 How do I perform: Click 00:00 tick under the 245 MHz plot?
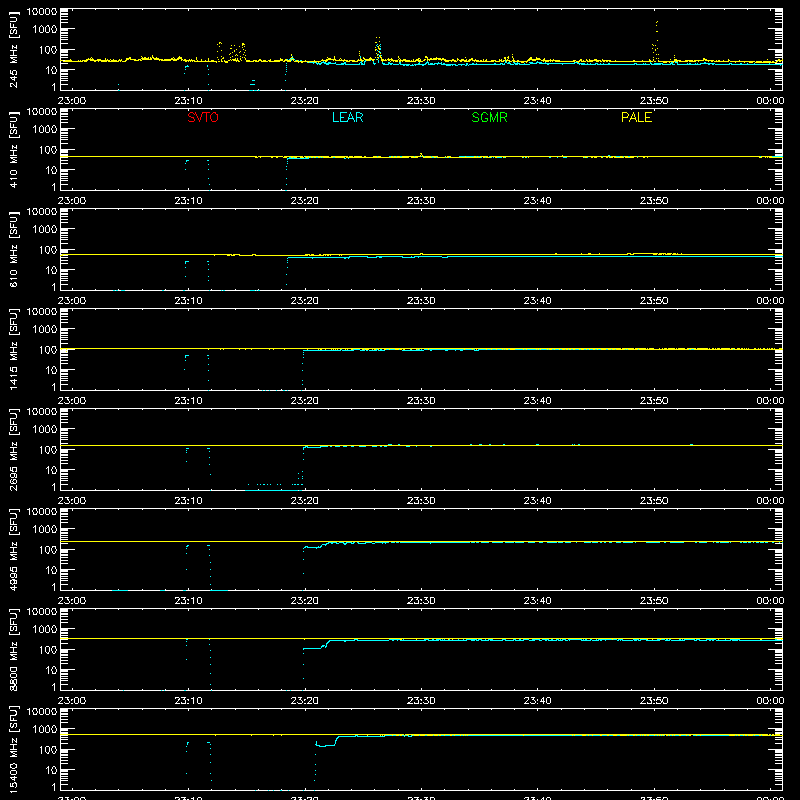point(770,101)
